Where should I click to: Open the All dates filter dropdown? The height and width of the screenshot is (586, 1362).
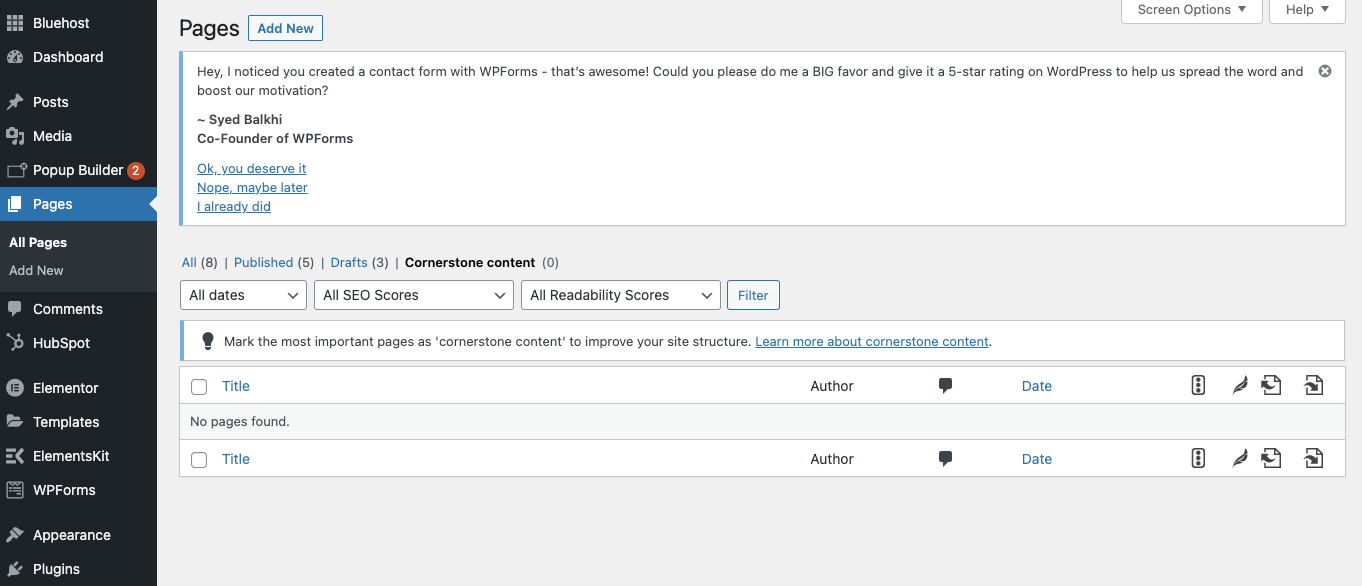click(x=243, y=295)
